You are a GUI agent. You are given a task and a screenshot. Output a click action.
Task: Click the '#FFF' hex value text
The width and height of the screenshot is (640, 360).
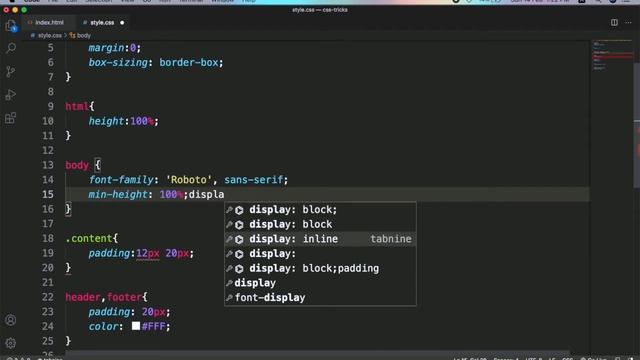(x=153, y=327)
